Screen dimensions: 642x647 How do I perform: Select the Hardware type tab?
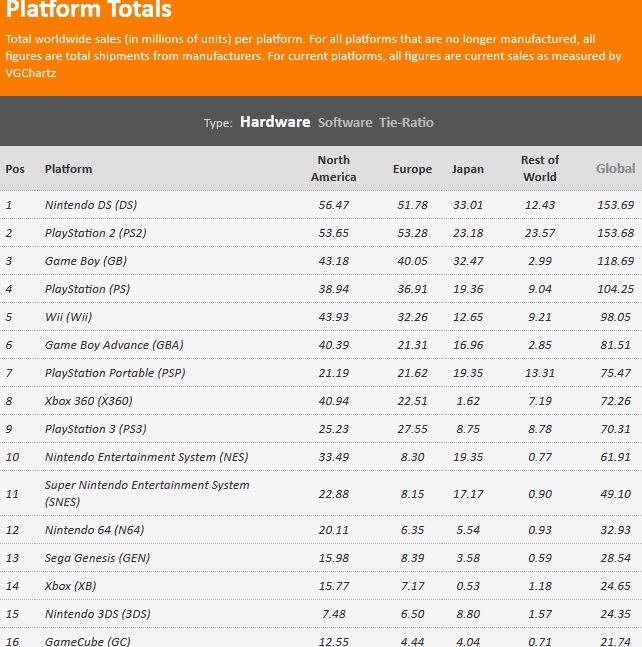tap(275, 122)
